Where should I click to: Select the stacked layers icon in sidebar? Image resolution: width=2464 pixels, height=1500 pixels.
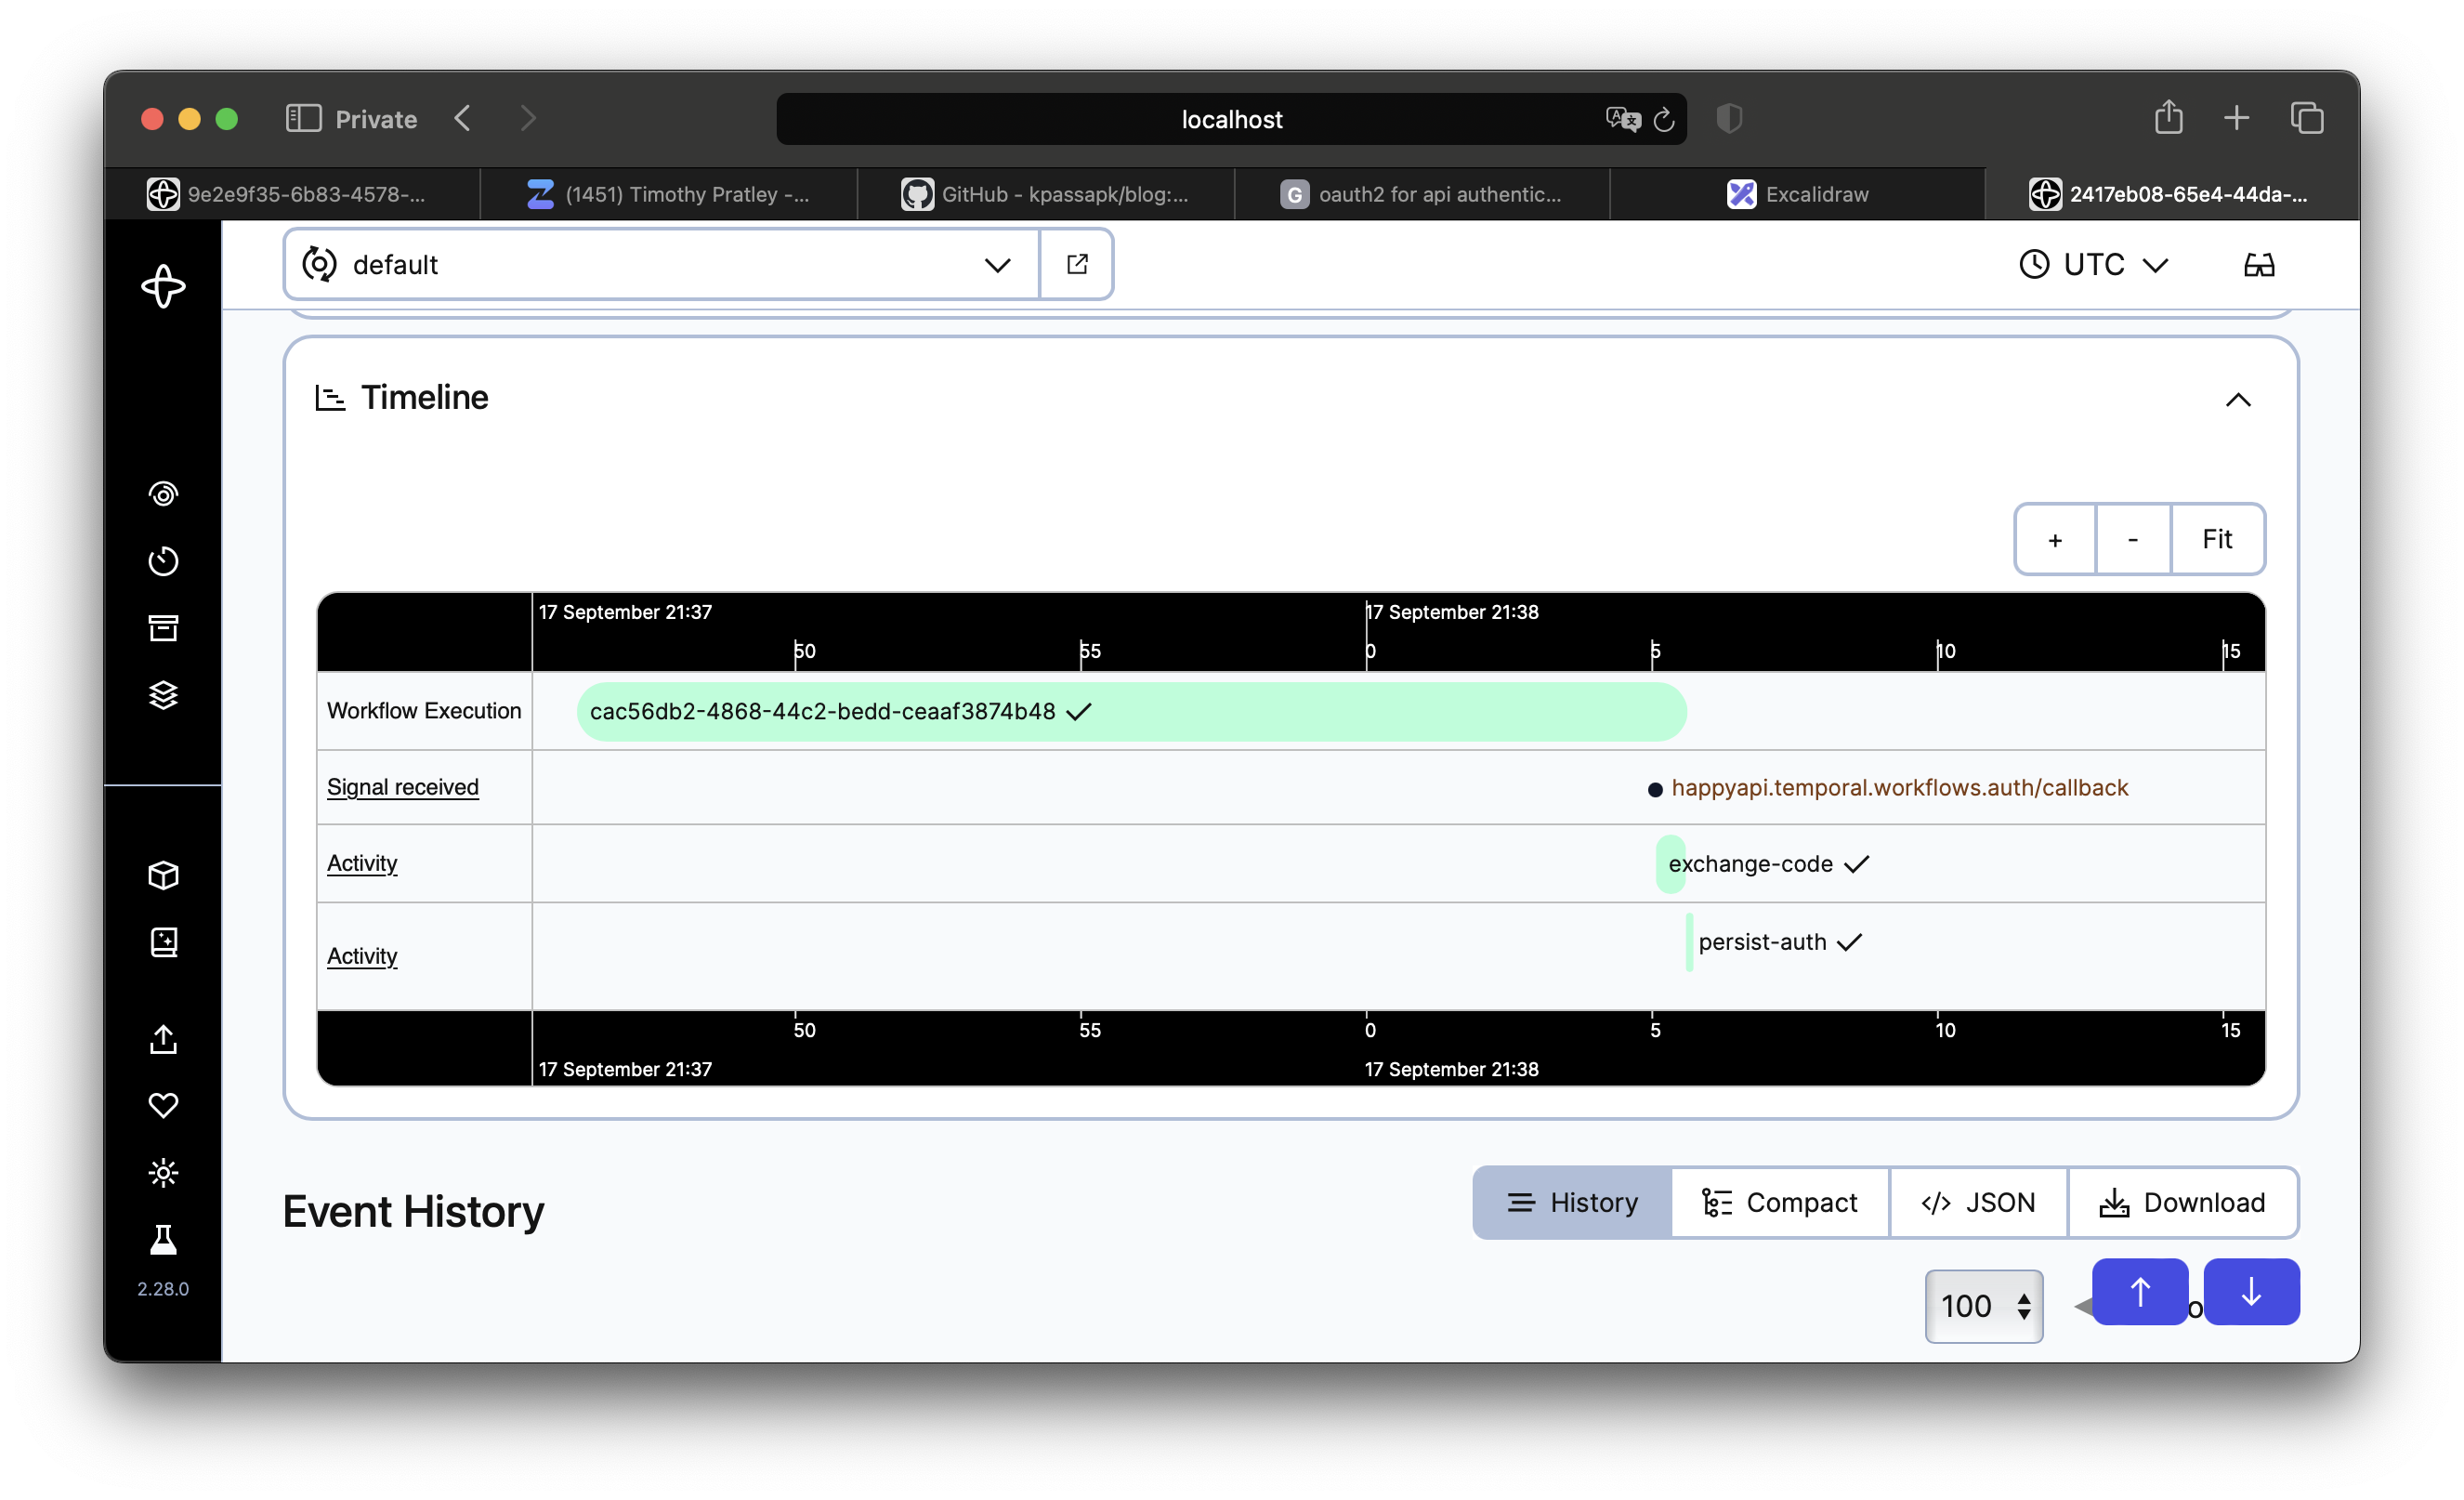coord(165,693)
